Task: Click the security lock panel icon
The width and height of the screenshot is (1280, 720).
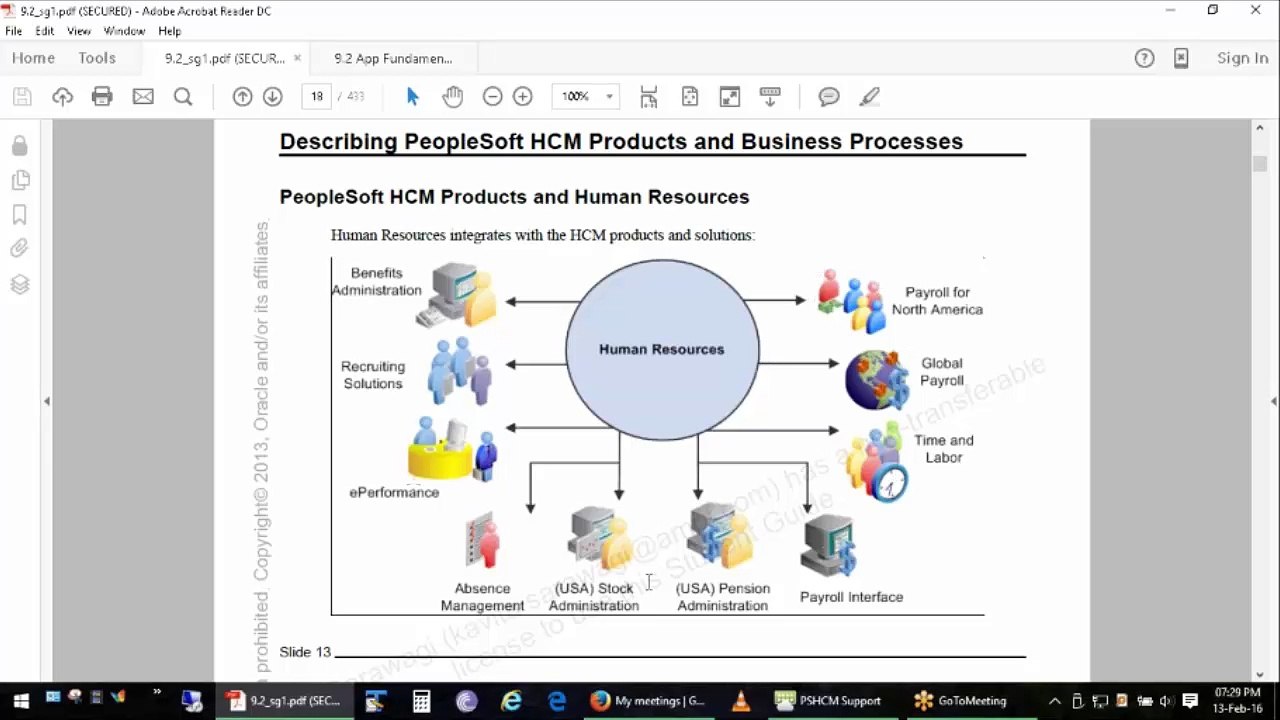Action: coord(19,146)
